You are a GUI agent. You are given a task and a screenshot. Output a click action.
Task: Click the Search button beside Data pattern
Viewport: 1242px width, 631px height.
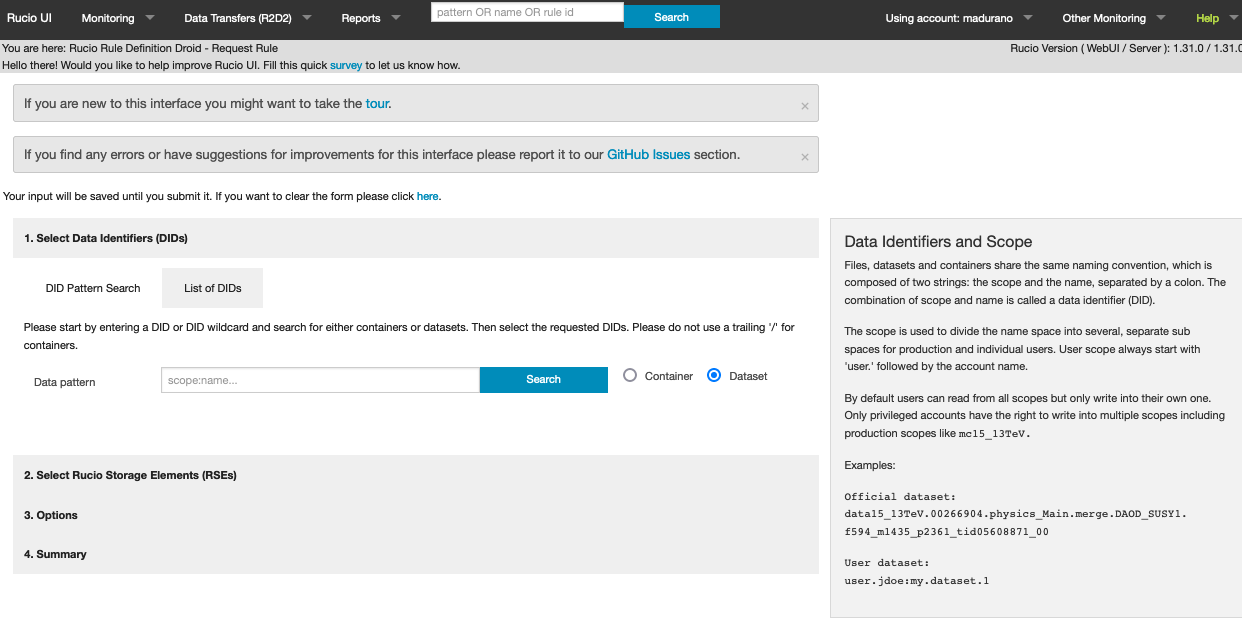pos(543,380)
